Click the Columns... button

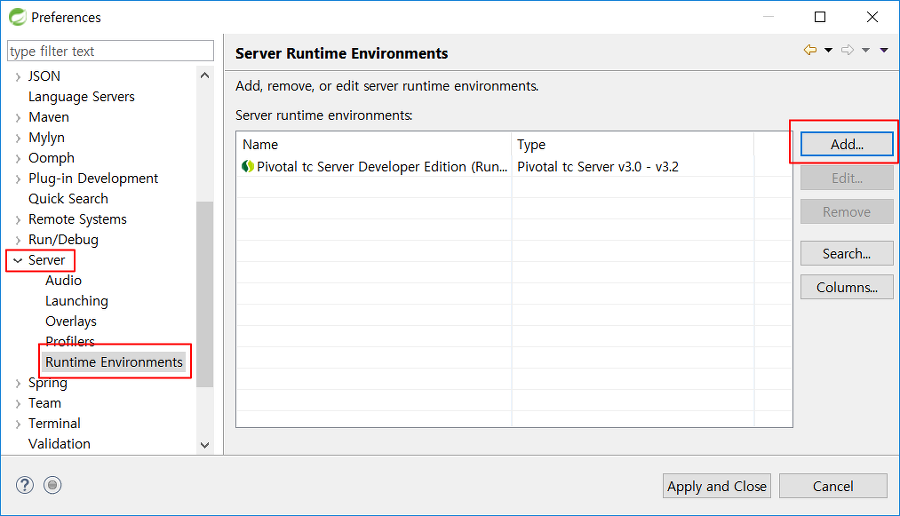tap(847, 287)
